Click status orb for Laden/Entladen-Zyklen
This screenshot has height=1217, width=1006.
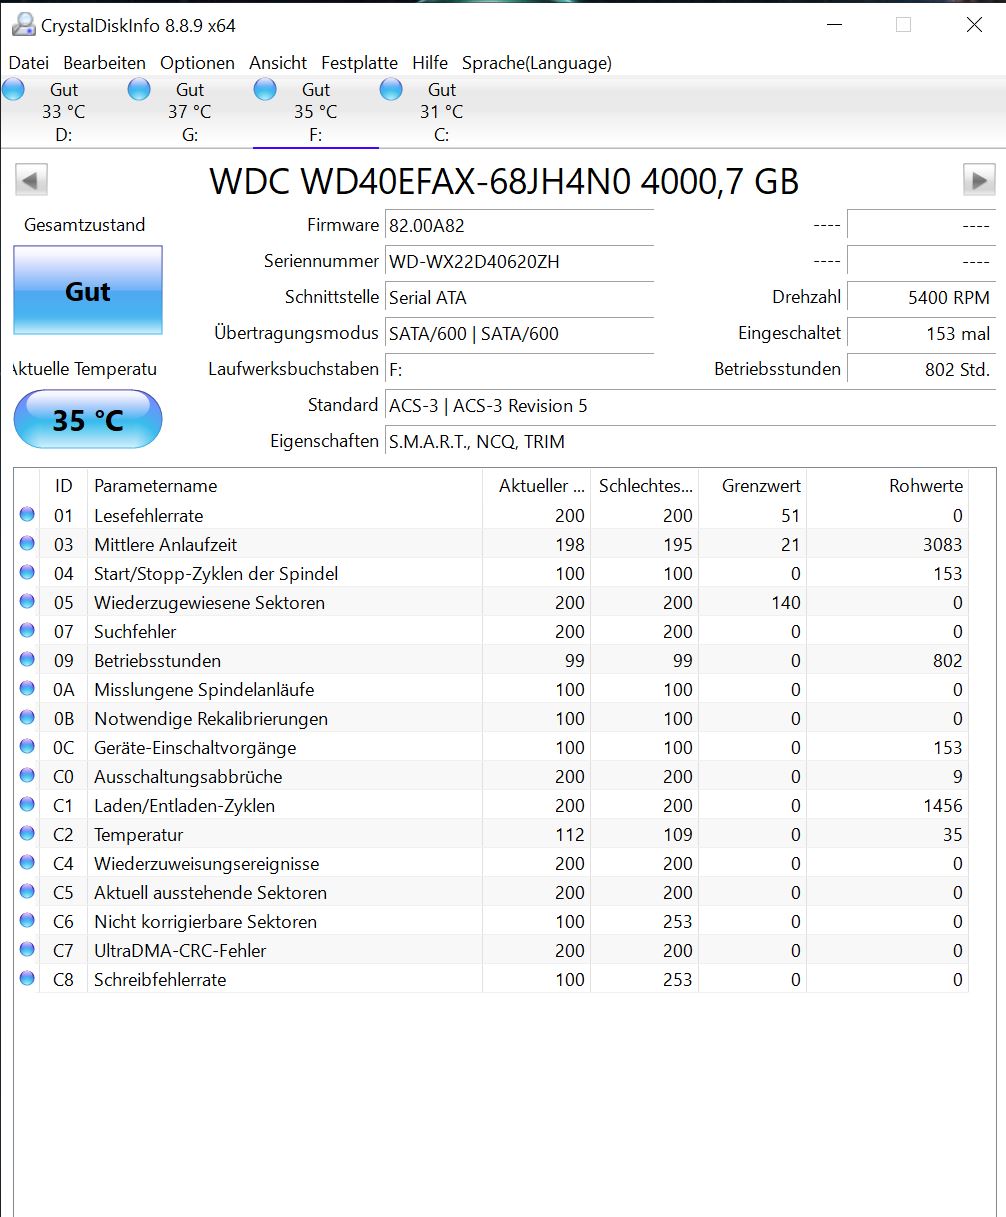tap(27, 805)
